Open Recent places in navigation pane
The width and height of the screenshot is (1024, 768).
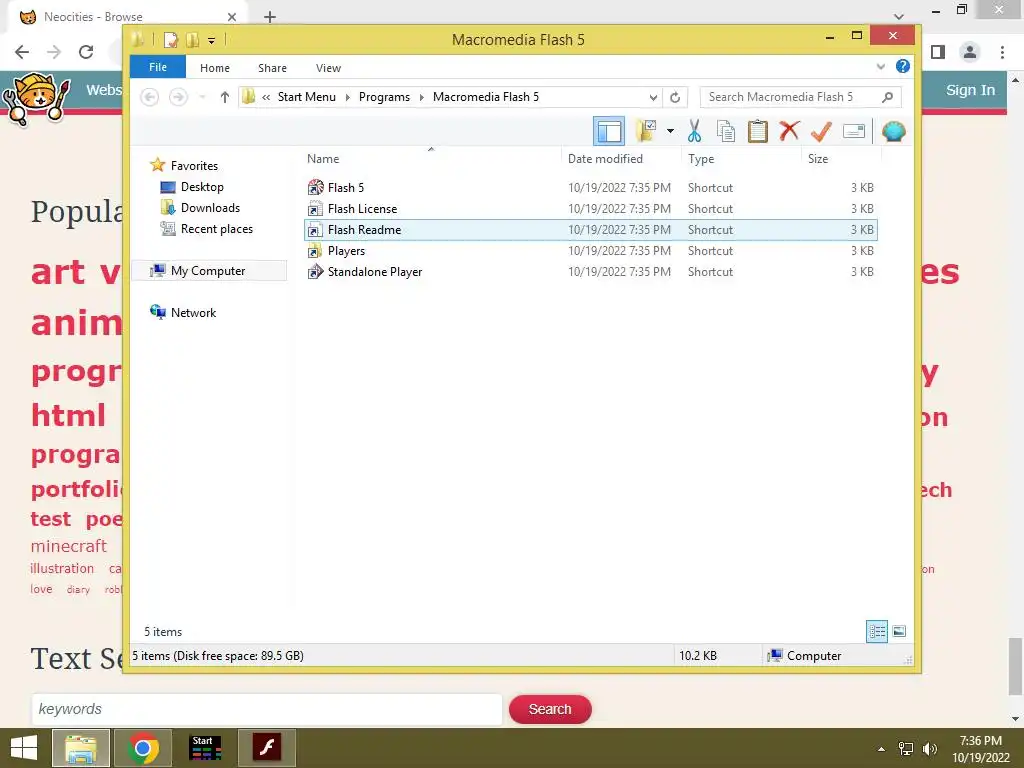217,229
